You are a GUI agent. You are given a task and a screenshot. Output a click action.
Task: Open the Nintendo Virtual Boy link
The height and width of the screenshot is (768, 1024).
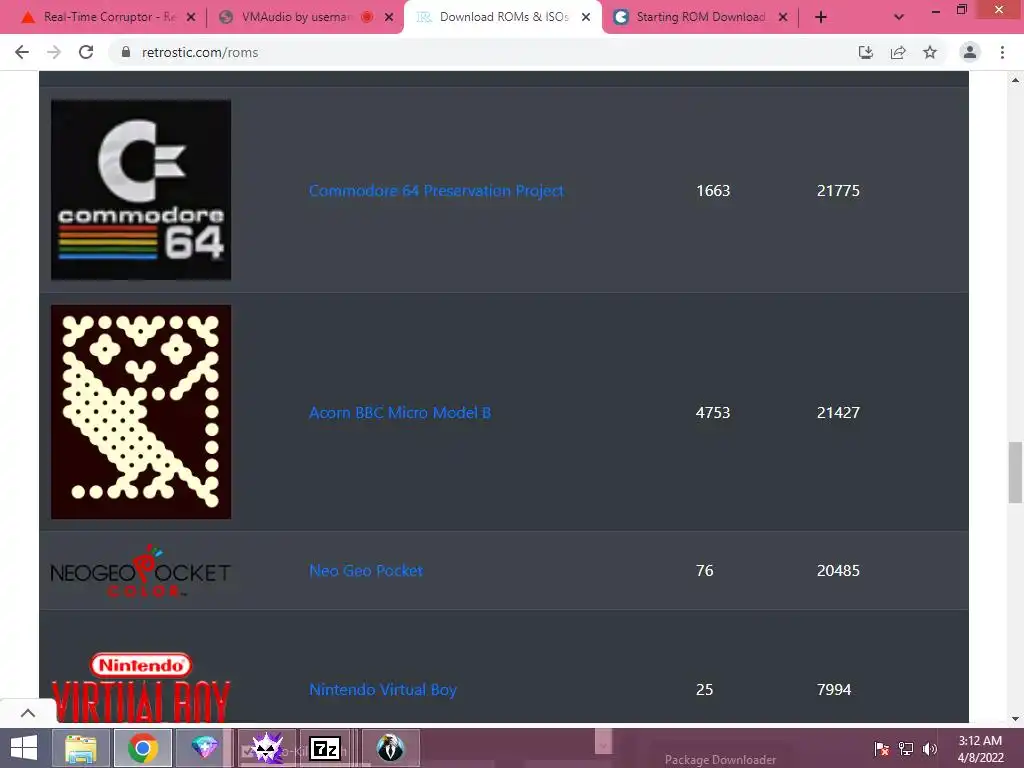(383, 690)
